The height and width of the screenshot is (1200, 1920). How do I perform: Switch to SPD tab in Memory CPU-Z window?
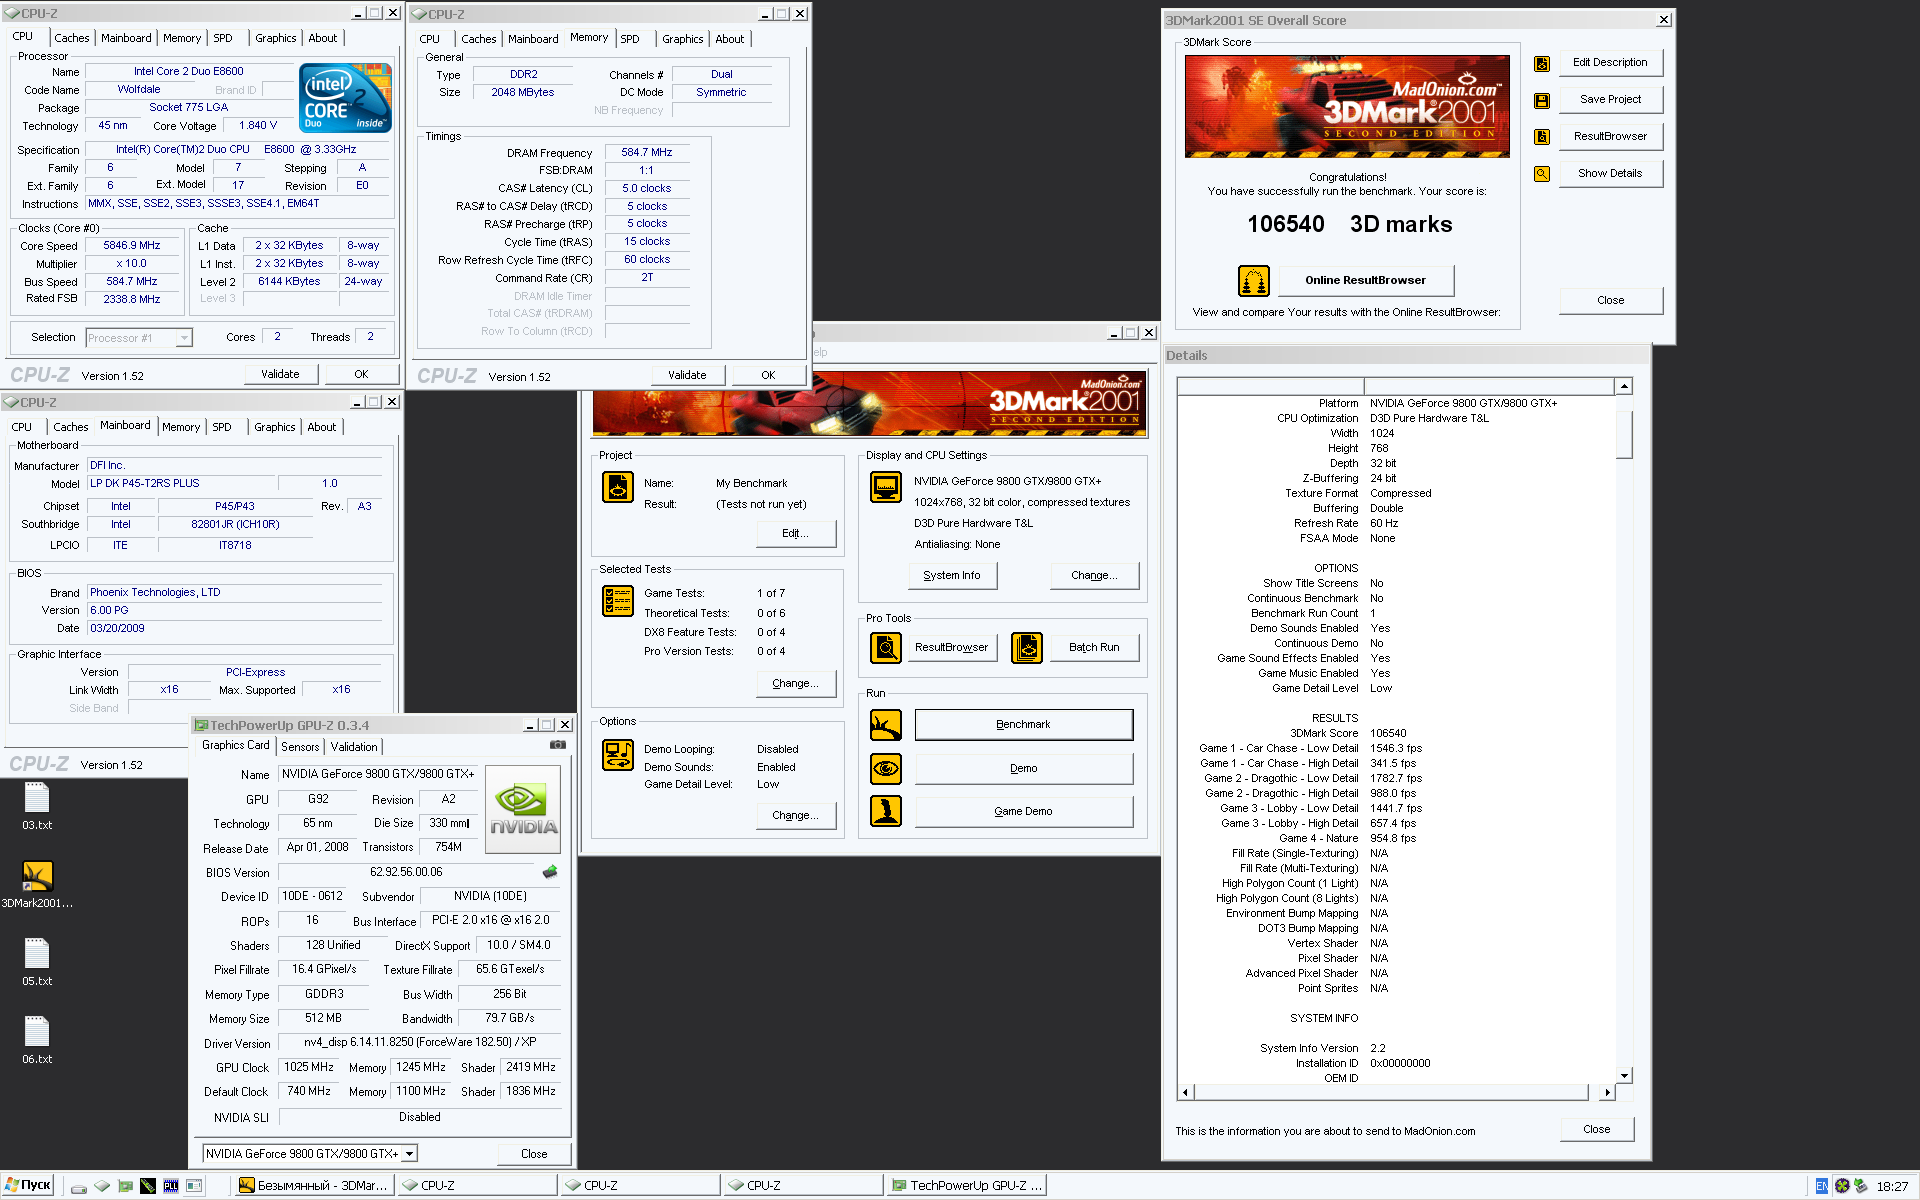click(630, 39)
